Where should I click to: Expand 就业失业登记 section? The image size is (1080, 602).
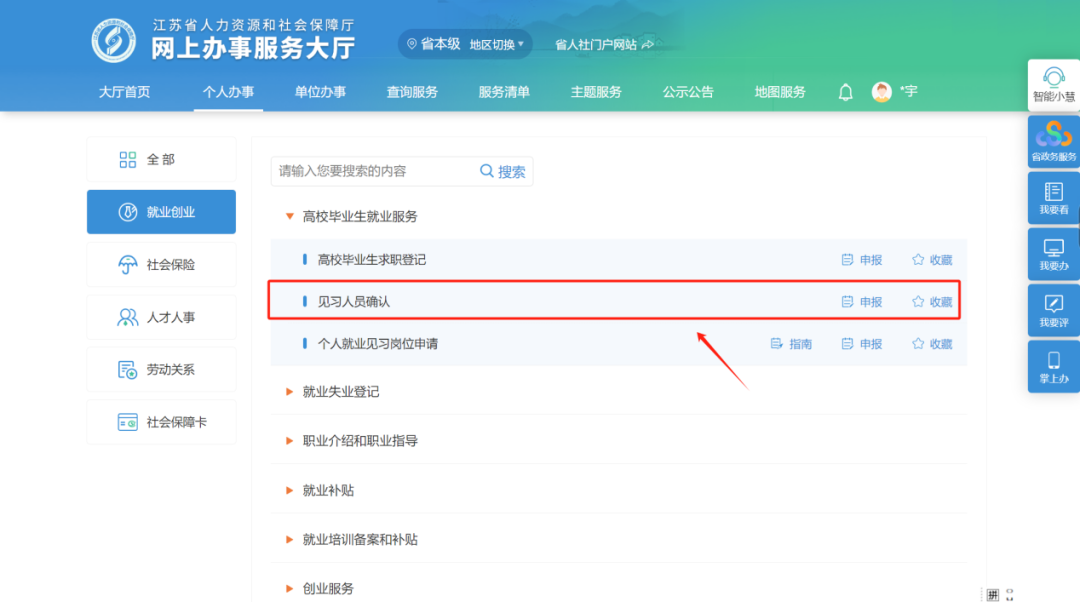point(289,392)
